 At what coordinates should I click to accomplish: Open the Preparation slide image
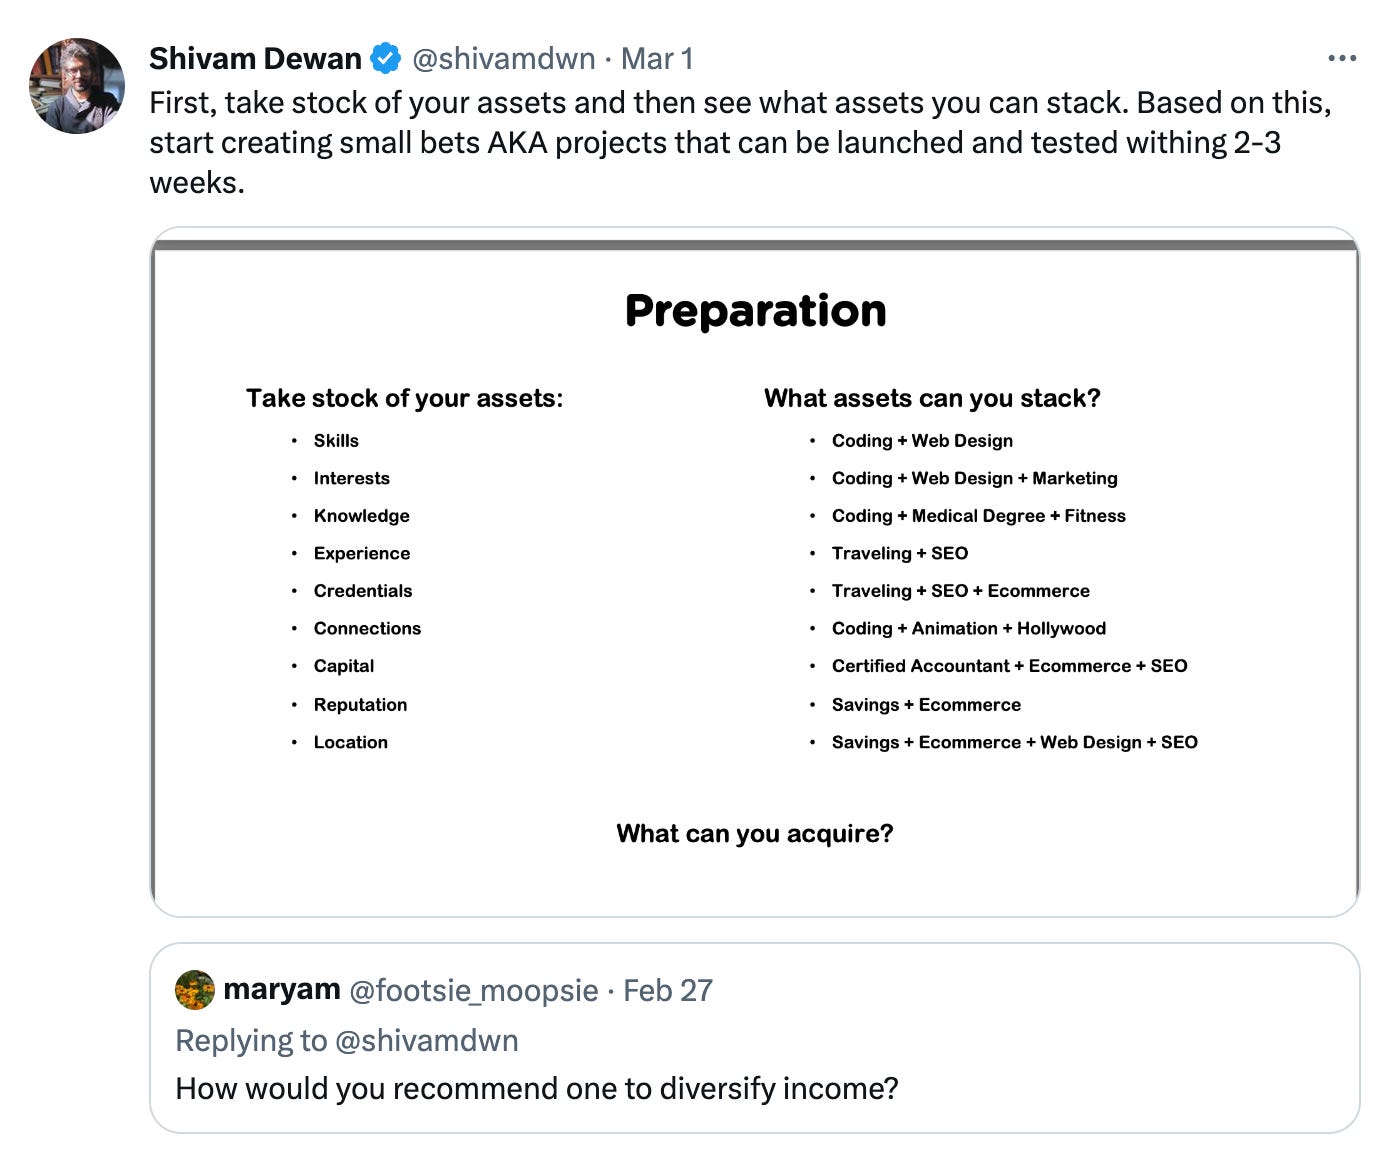point(755,572)
